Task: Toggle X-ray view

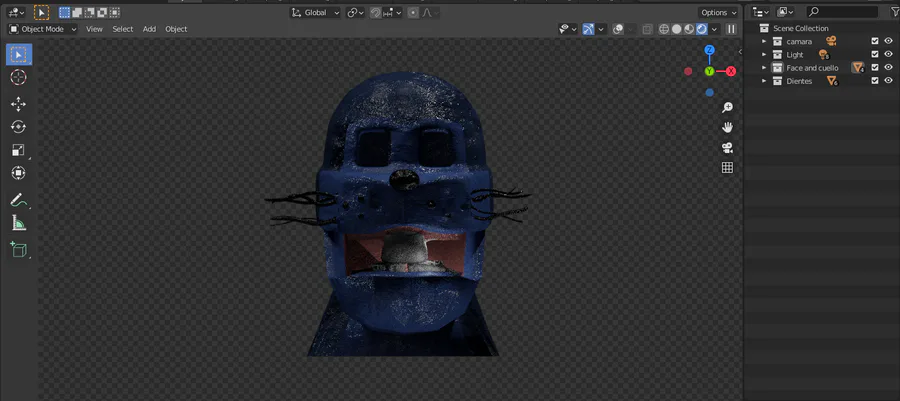Action: [647, 29]
